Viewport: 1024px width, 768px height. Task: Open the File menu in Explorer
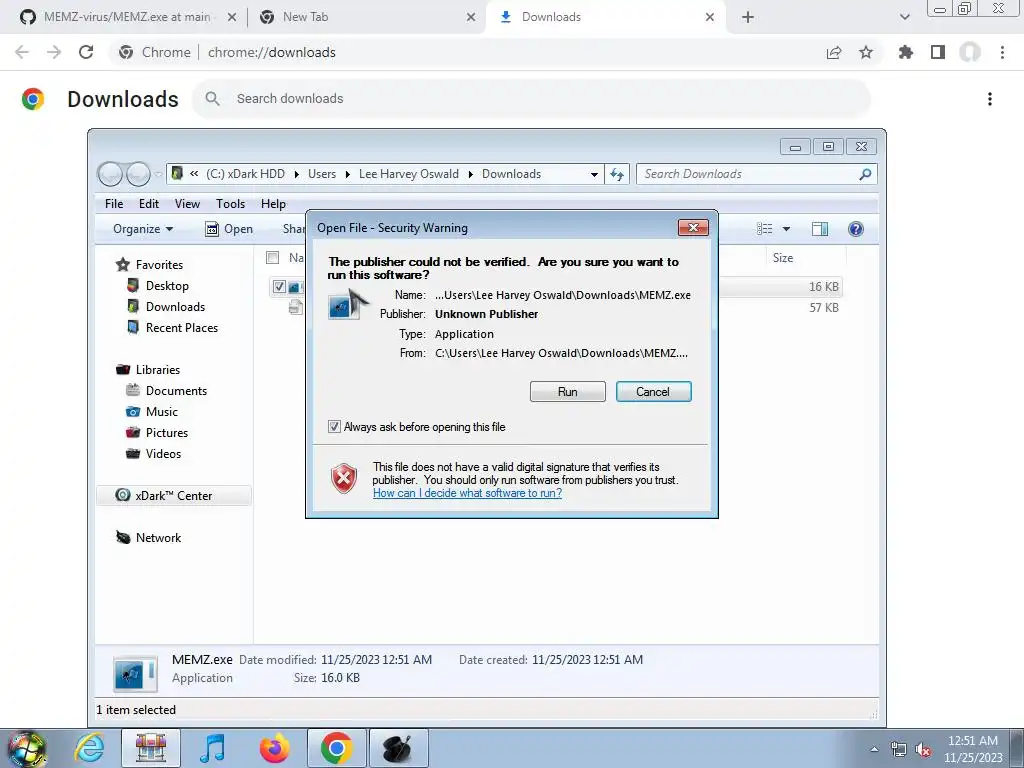(x=114, y=204)
